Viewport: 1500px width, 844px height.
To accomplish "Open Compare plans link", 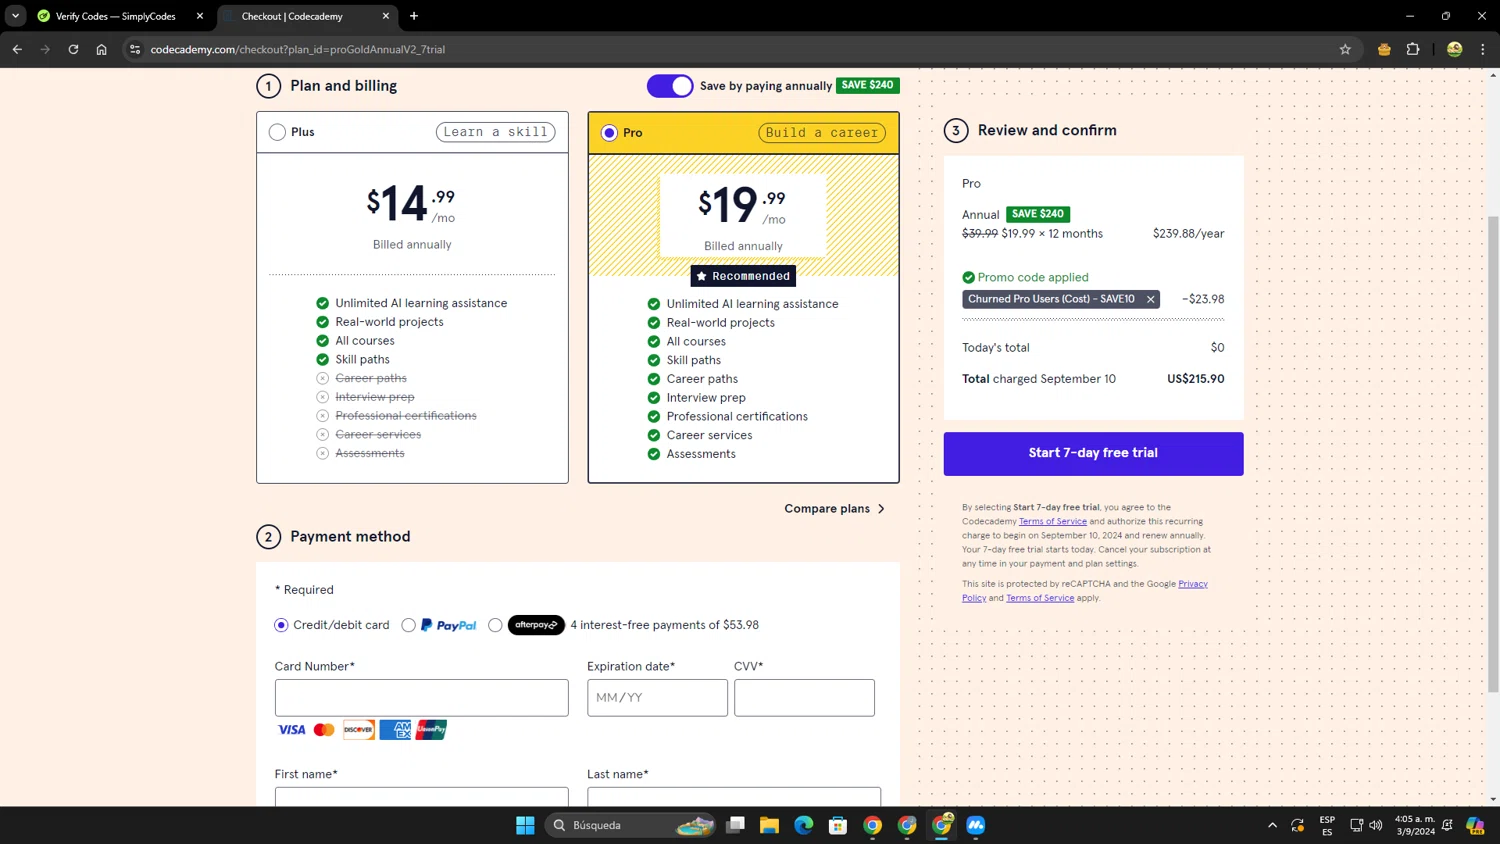I will [835, 509].
